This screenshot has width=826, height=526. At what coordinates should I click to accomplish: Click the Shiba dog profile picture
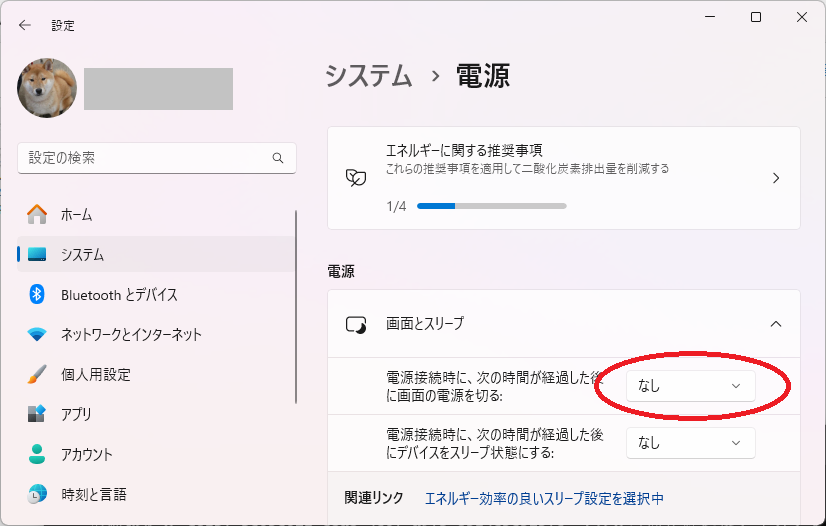(x=47, y=88)
